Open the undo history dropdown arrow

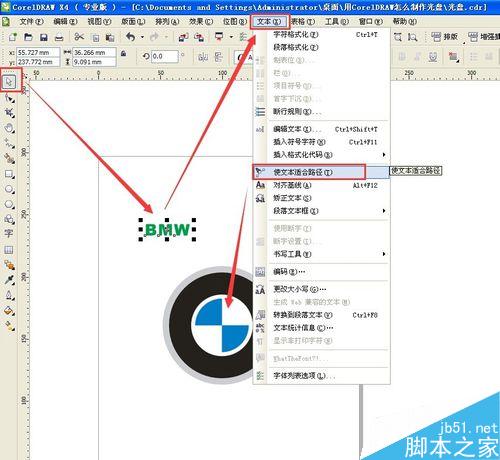coord(142,37)
